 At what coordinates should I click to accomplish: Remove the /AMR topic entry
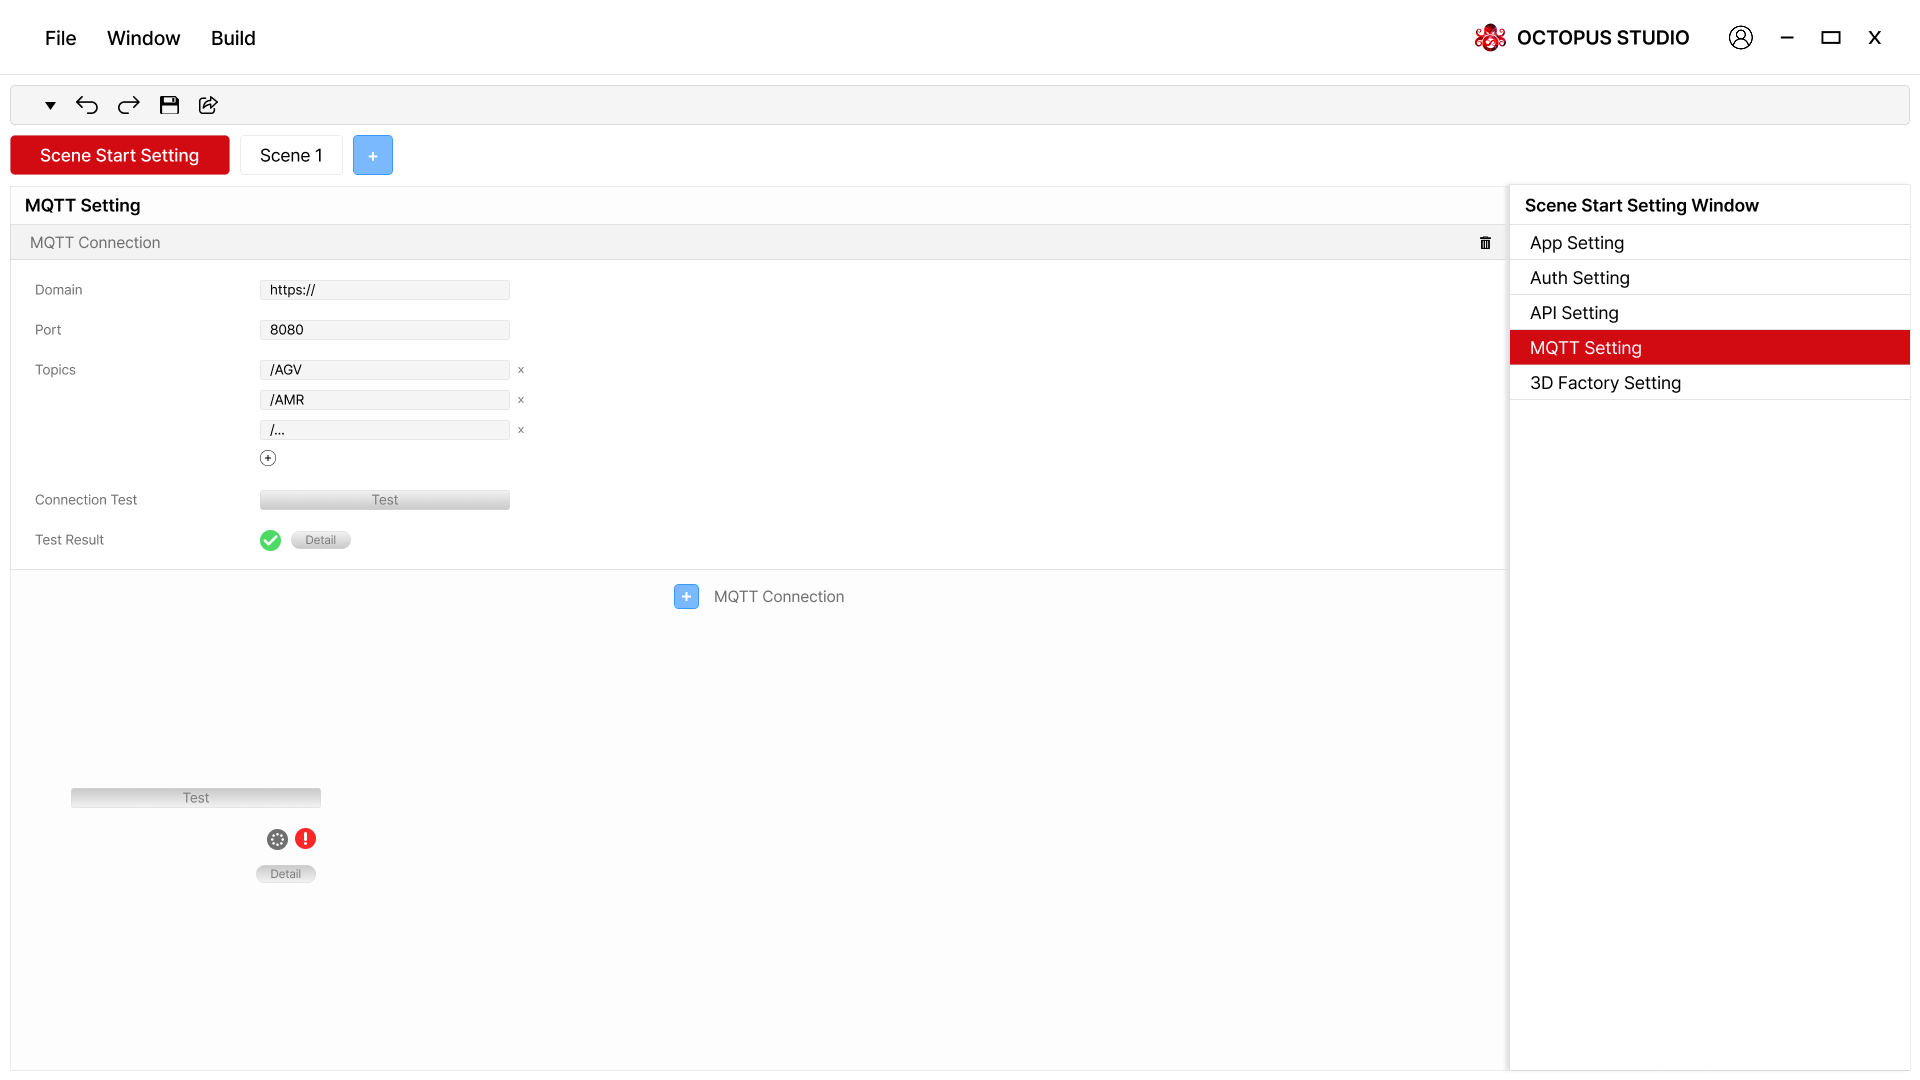pos(521,400)
